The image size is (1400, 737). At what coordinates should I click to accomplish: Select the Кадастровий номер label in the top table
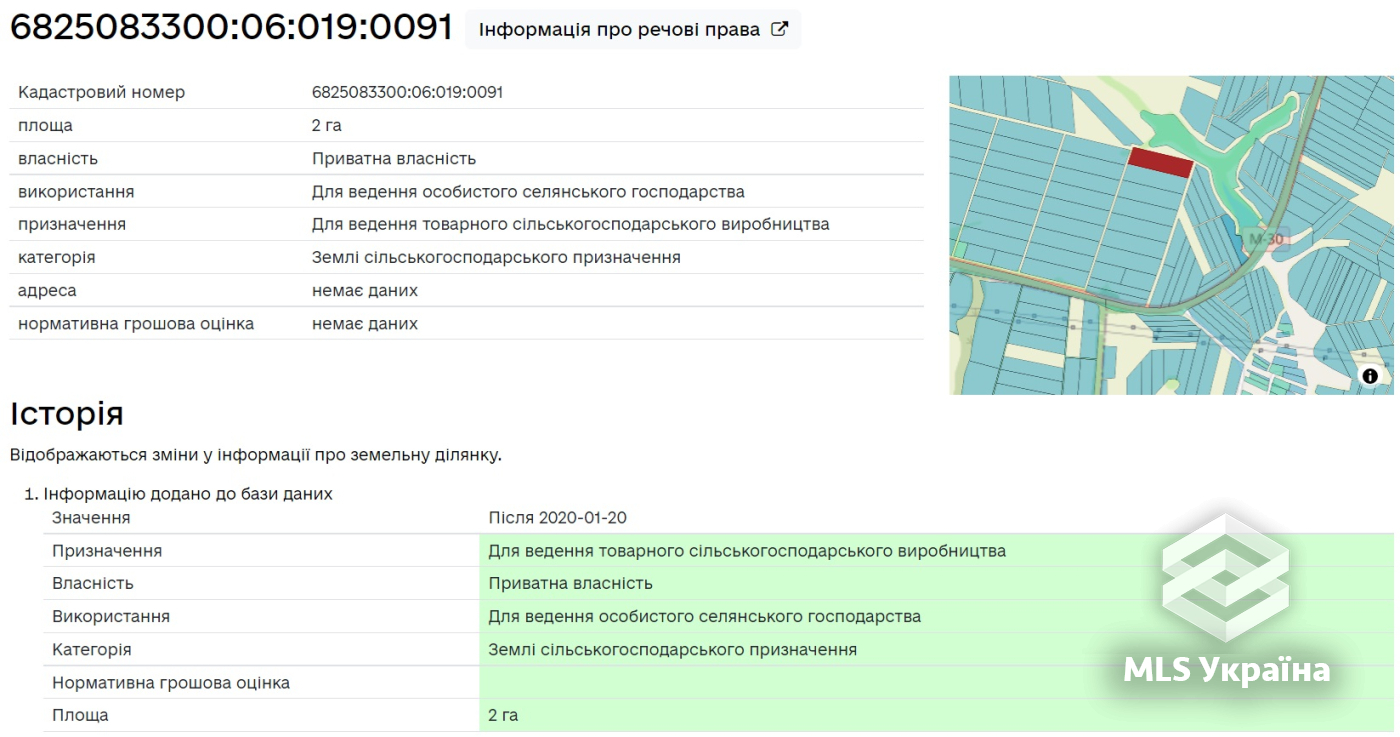(102, 92)
